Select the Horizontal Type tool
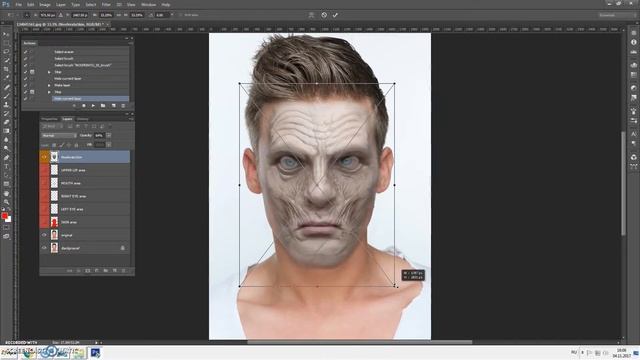The height and width of the screenshot is (360, 640). point(6,166)
